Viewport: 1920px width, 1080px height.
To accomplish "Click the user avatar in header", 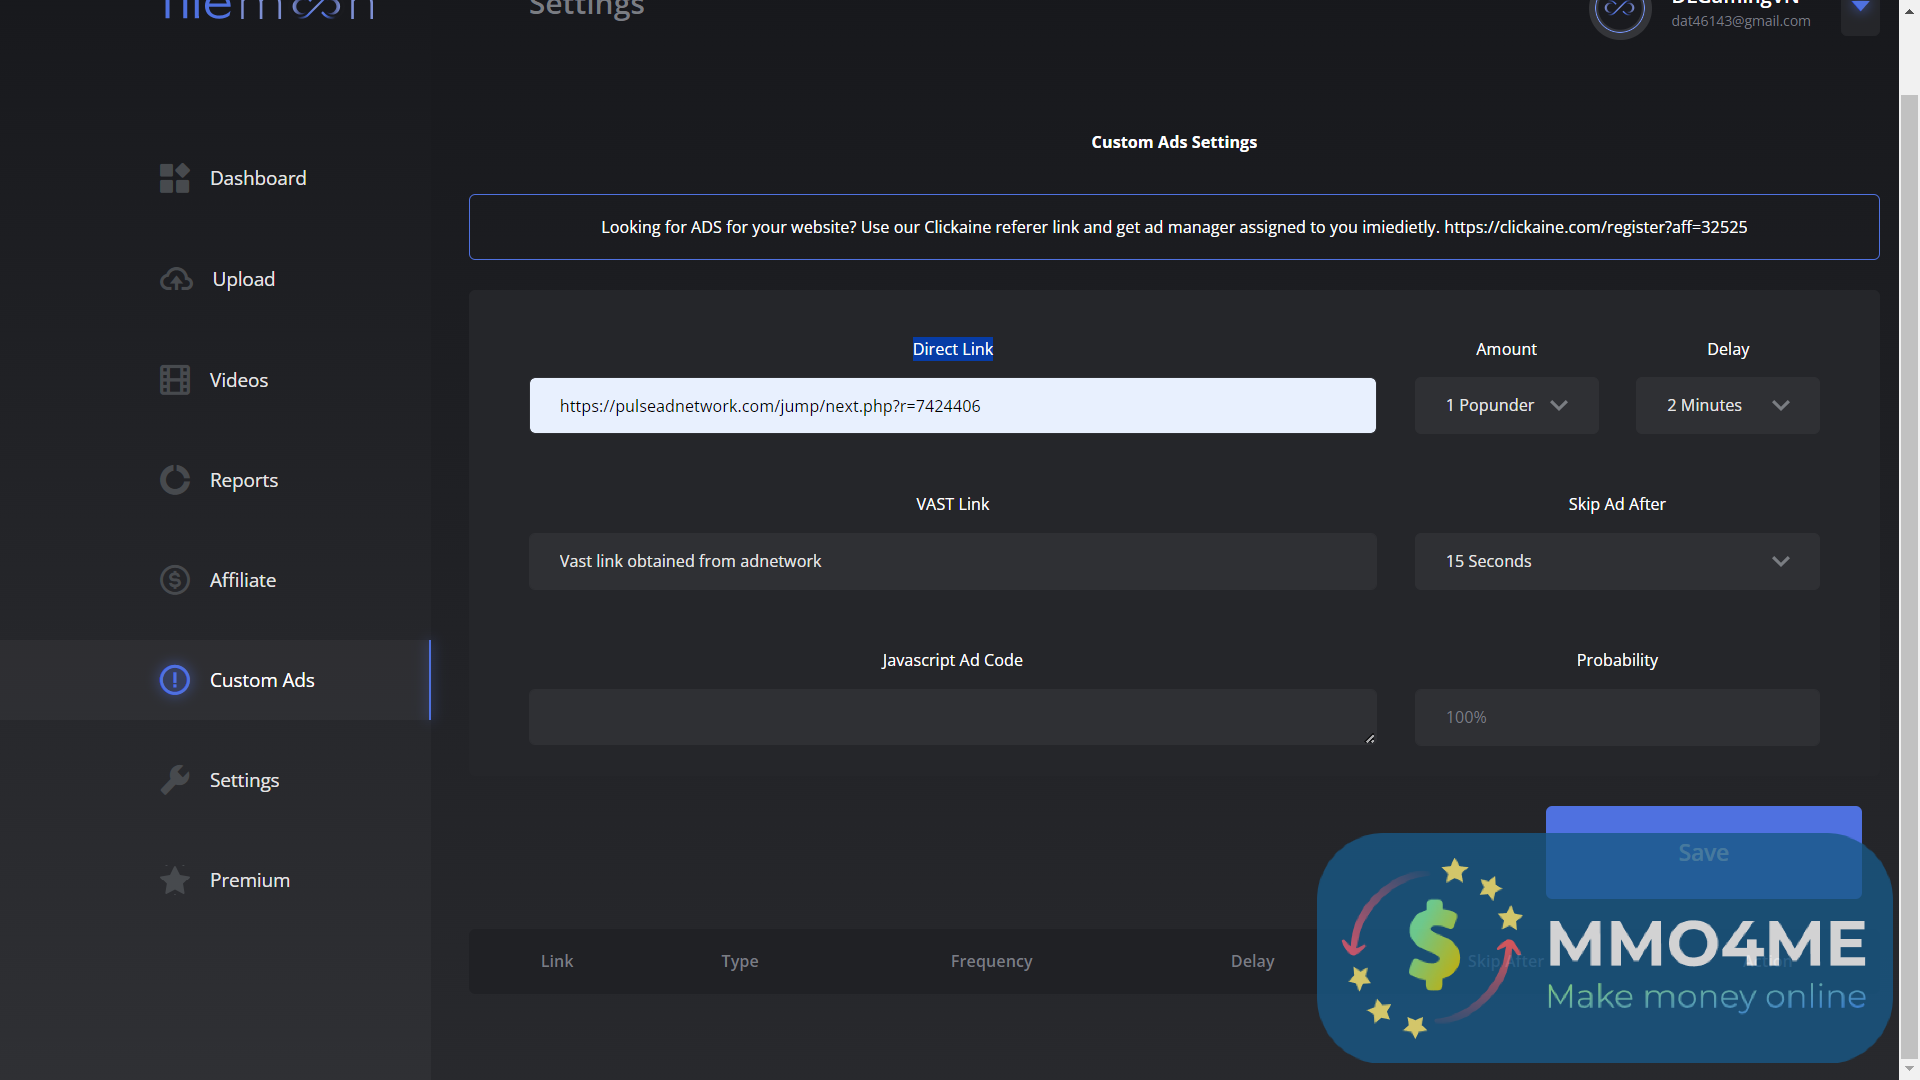I will pyautogui.click(x=1619, y=12).
